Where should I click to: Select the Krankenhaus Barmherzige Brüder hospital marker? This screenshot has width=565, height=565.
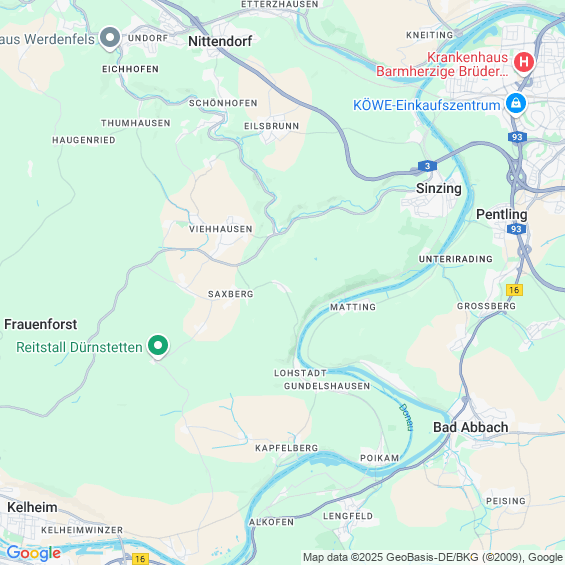[524, 63]
